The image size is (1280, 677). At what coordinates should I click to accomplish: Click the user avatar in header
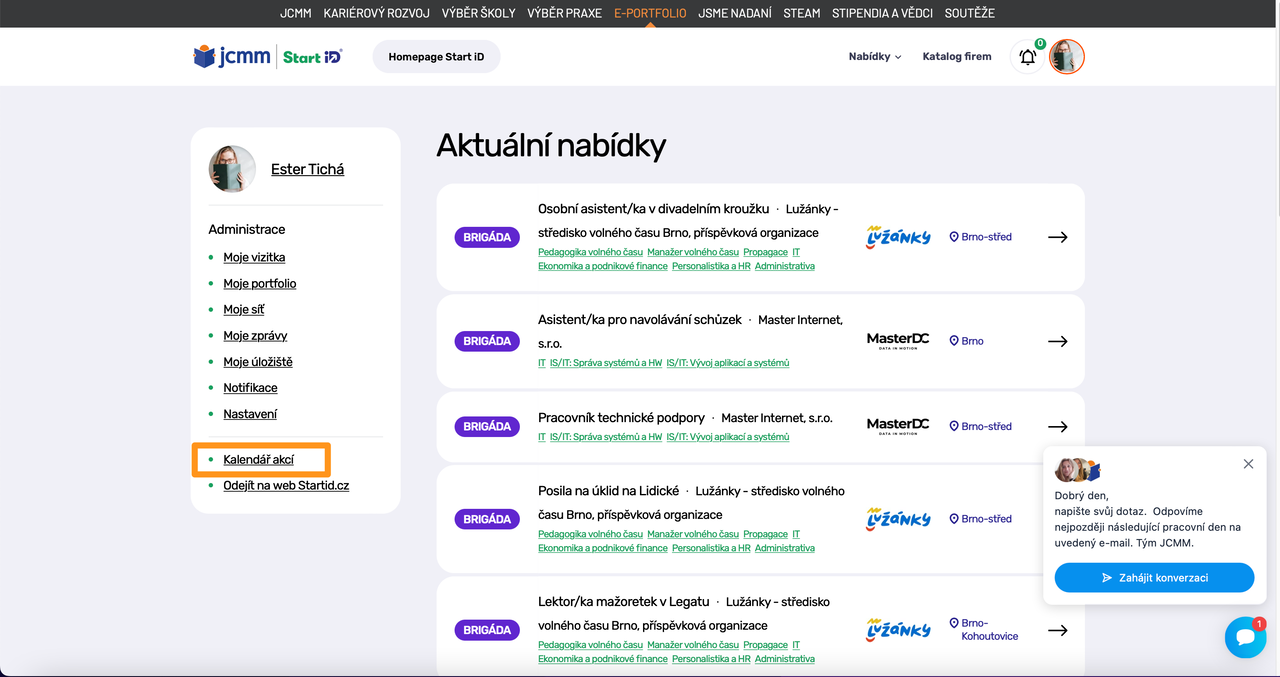(1067, 57)
